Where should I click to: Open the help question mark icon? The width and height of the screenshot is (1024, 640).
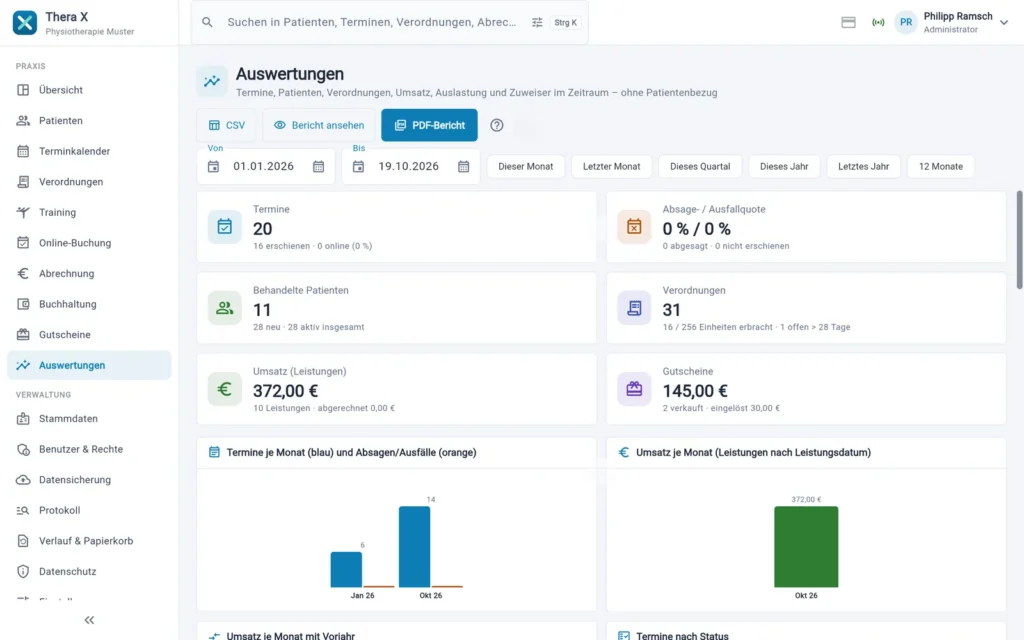coord(497,125)
